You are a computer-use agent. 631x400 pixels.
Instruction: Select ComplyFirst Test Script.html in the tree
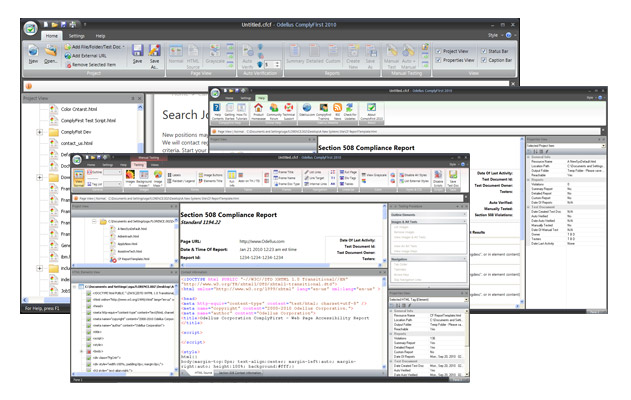tap(88, 120)
